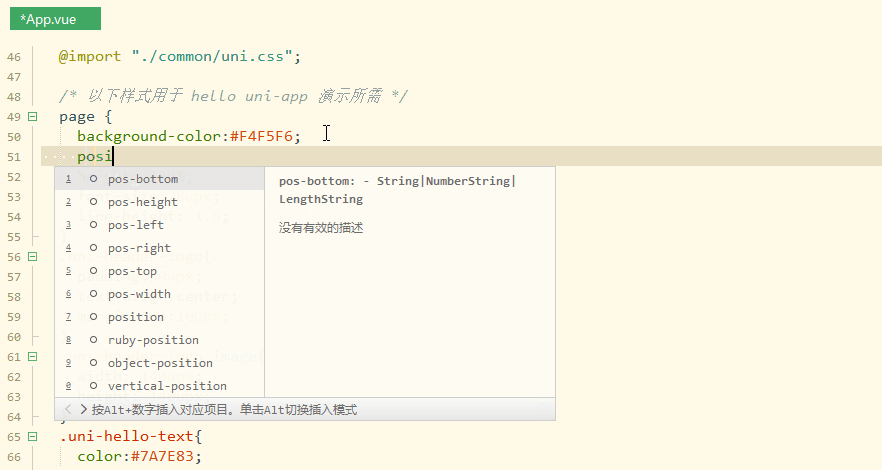Image resolution: width=882 pixels, height=470 pixels.
Task: Insert the pos-right suggestion
Action: (x=139, y=248)
